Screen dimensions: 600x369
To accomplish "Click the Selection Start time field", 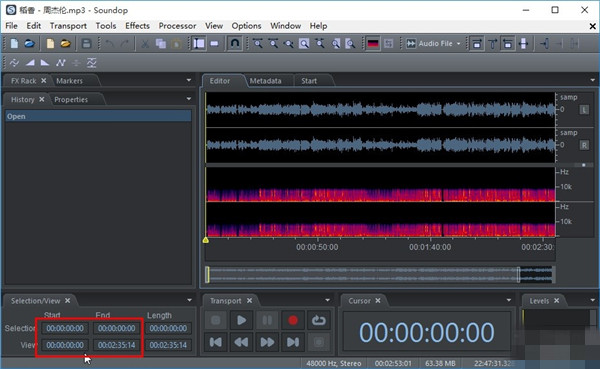I will pyautogui.click(x=65, y=328).
